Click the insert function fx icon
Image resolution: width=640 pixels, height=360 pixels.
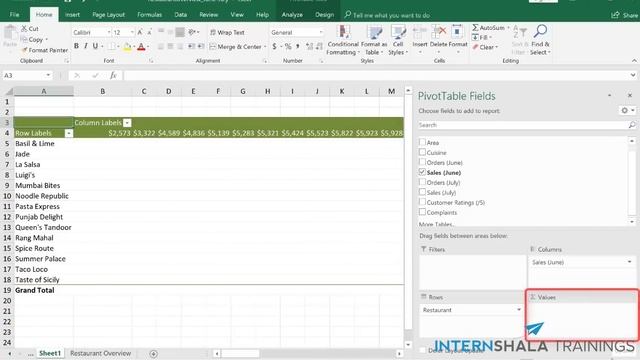point(113,75)
